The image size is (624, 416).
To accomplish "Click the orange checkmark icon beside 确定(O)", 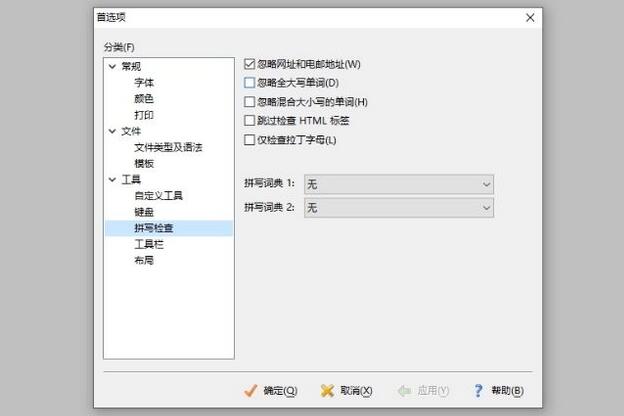I will pos(251,391).
